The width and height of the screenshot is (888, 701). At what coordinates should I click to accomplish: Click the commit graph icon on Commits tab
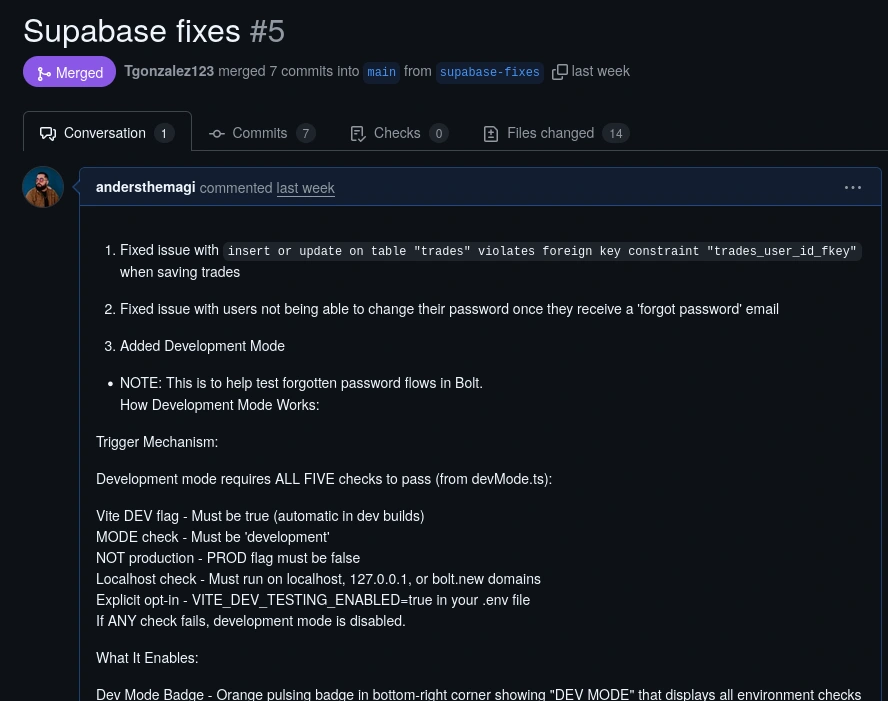click(217, 133)
